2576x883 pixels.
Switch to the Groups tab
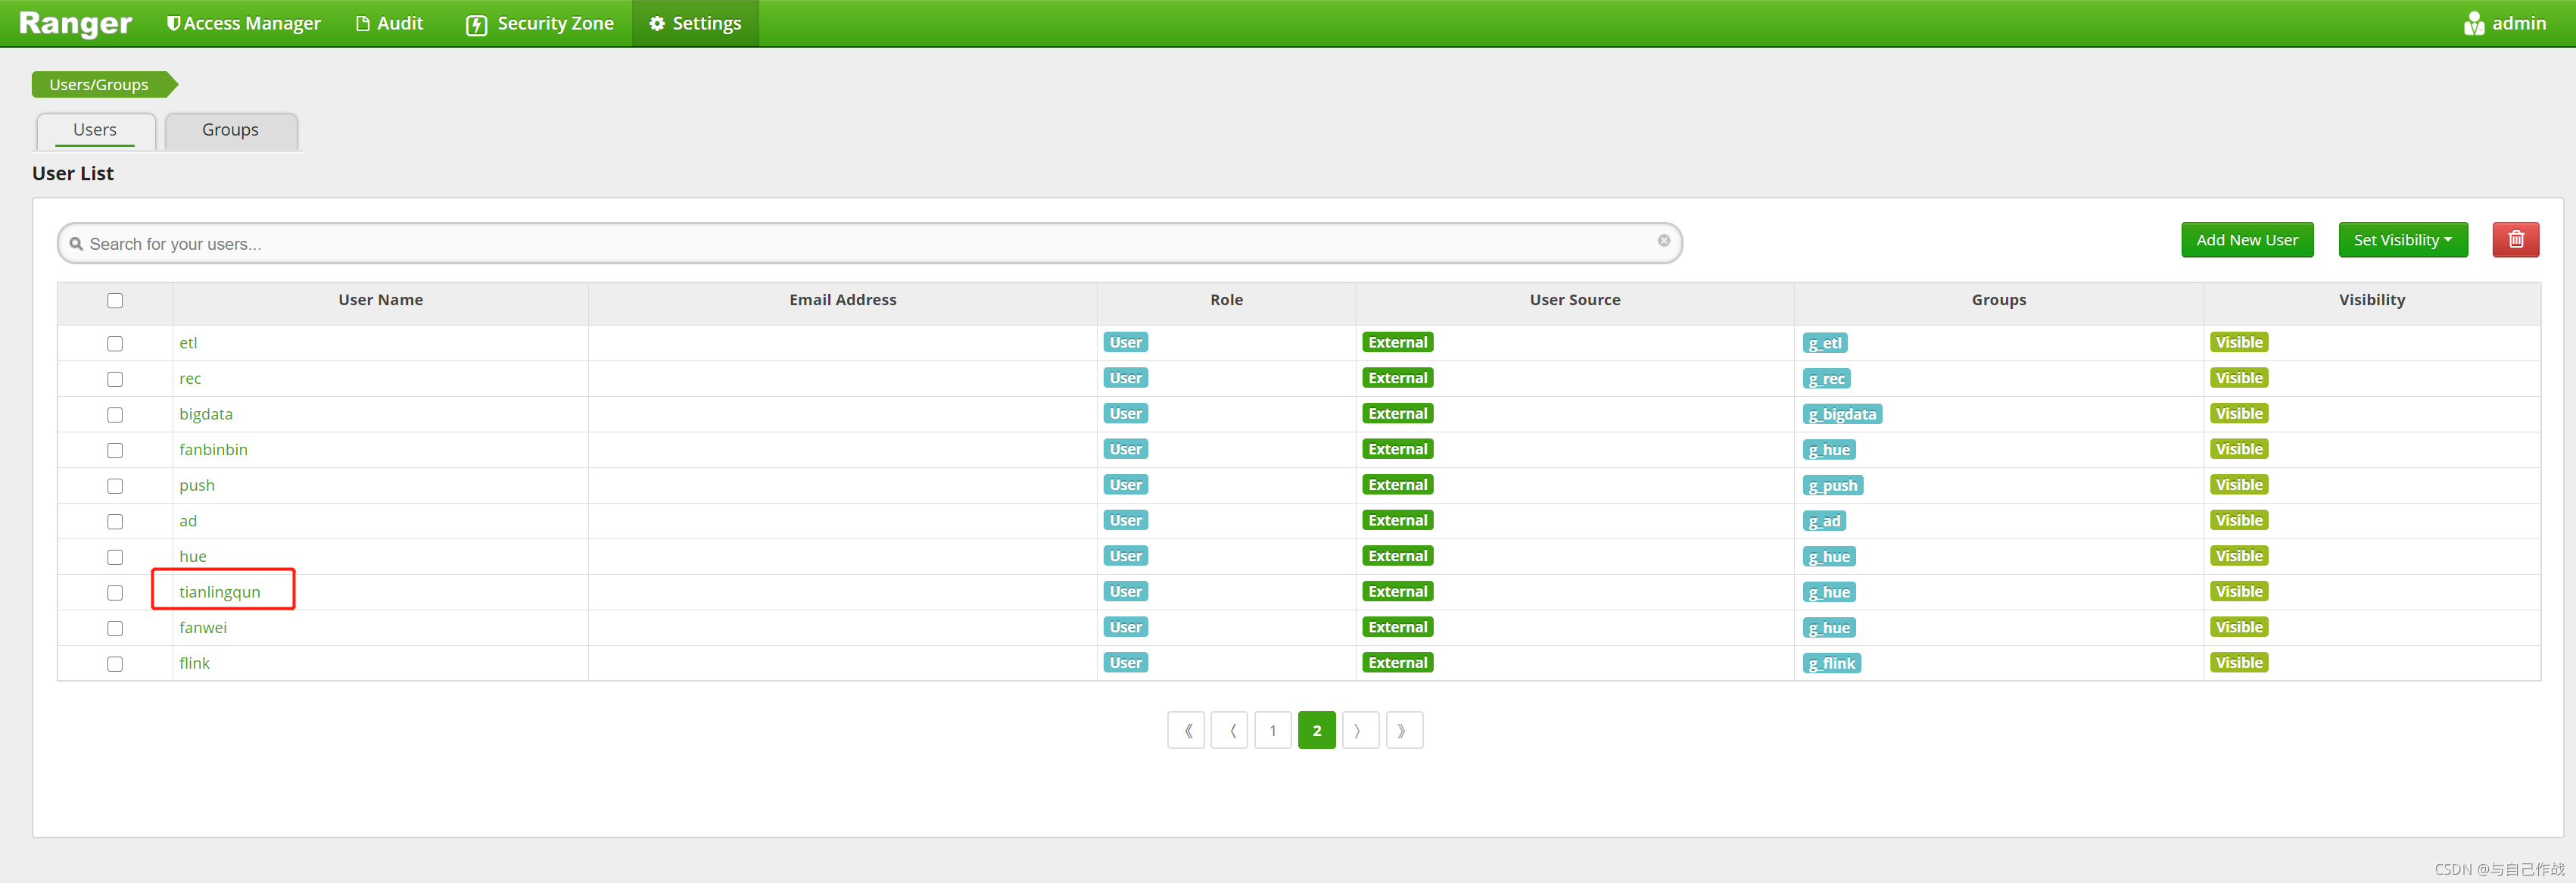[230, 130]
